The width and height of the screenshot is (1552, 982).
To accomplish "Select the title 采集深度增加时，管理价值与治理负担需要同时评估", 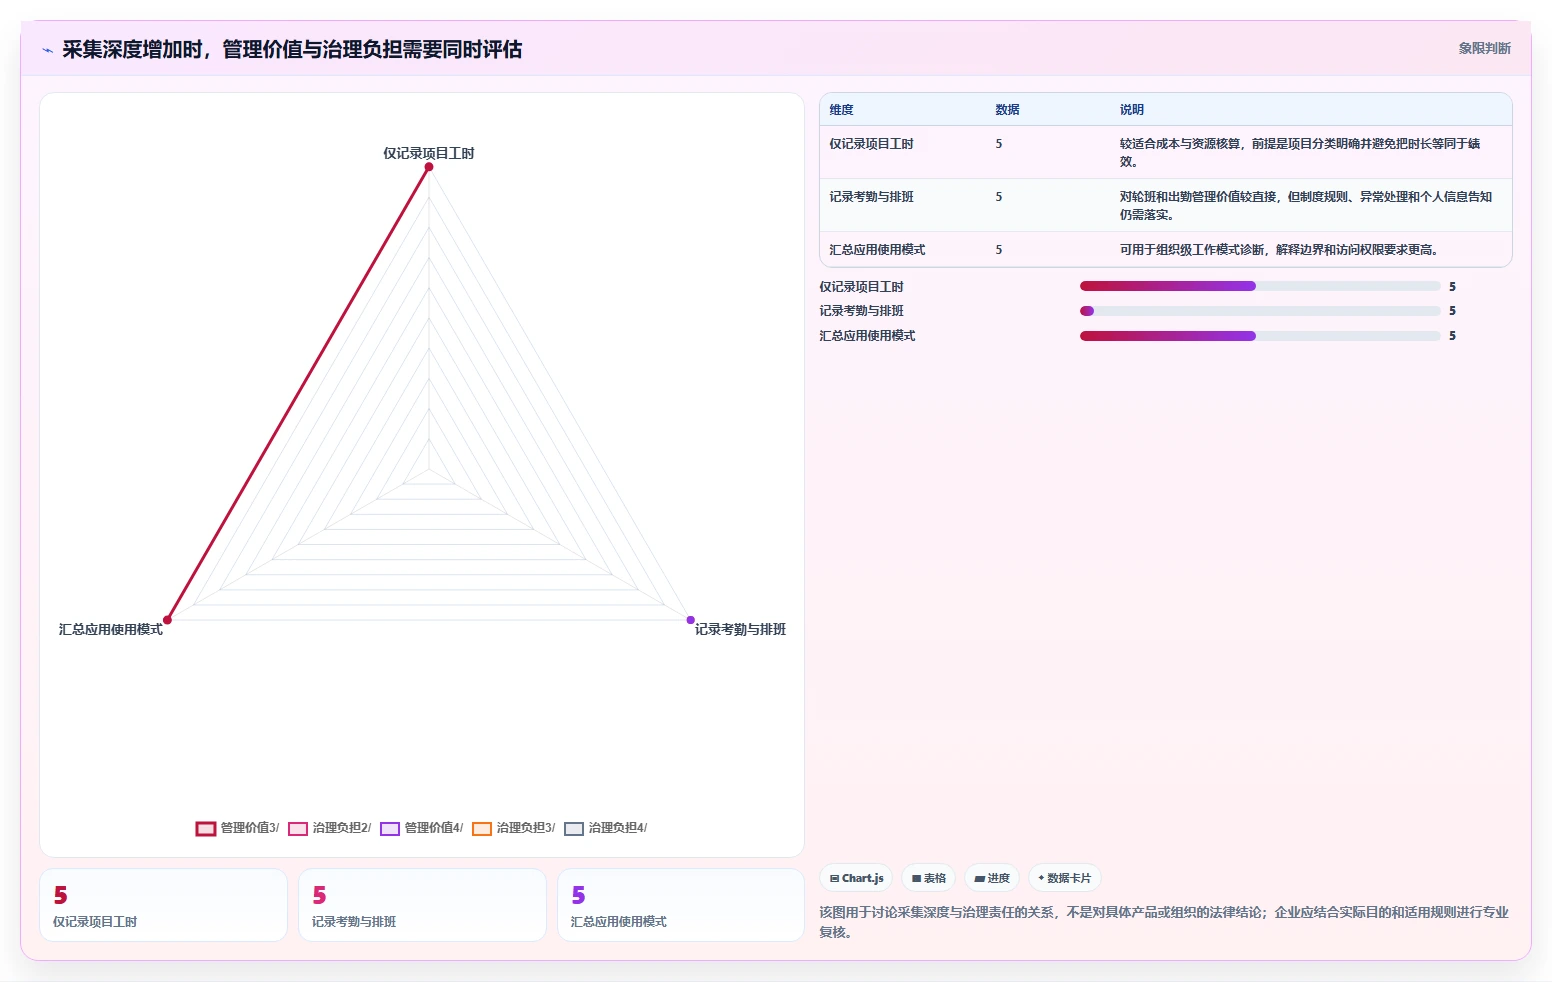I will pyautogui.click(x=292, y=49).
